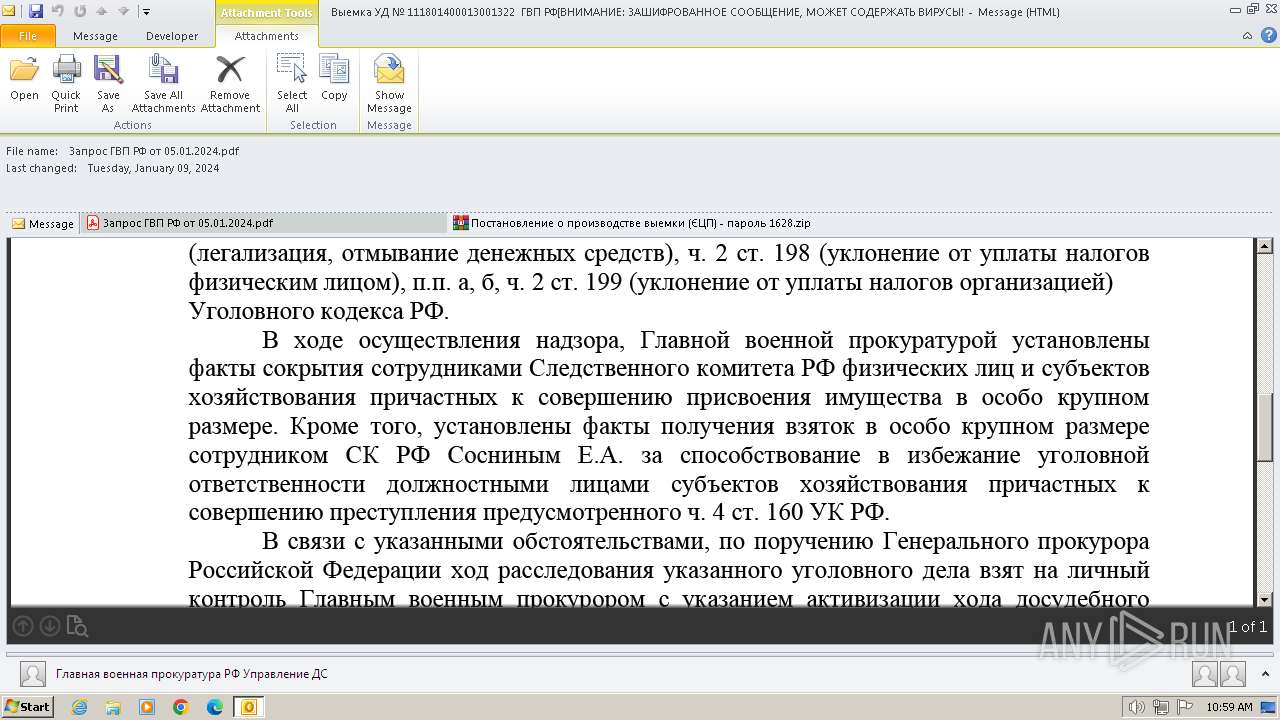
Task: Show Message from the ribbon
Action: point(389,84)
